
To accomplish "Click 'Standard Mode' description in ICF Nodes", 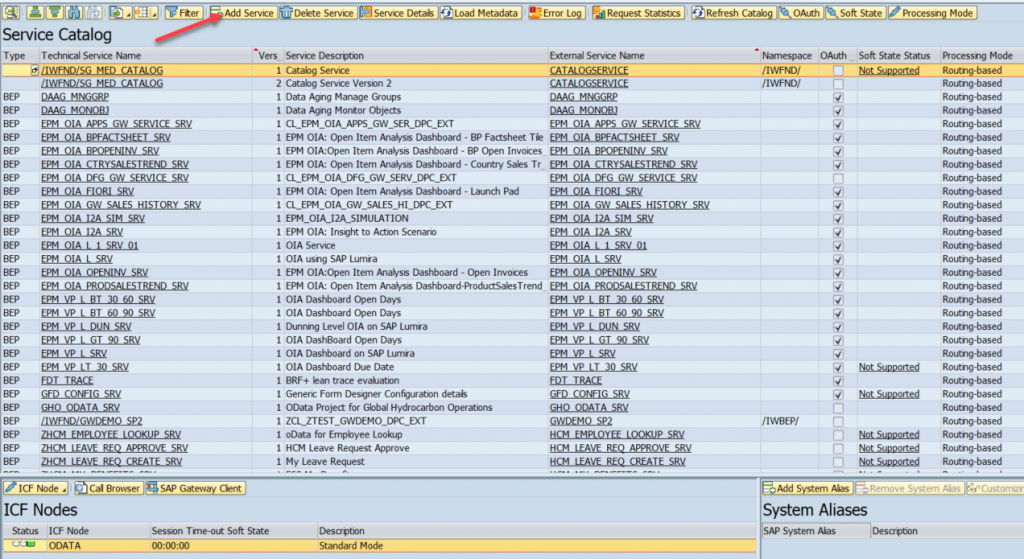I will [351, 545].
